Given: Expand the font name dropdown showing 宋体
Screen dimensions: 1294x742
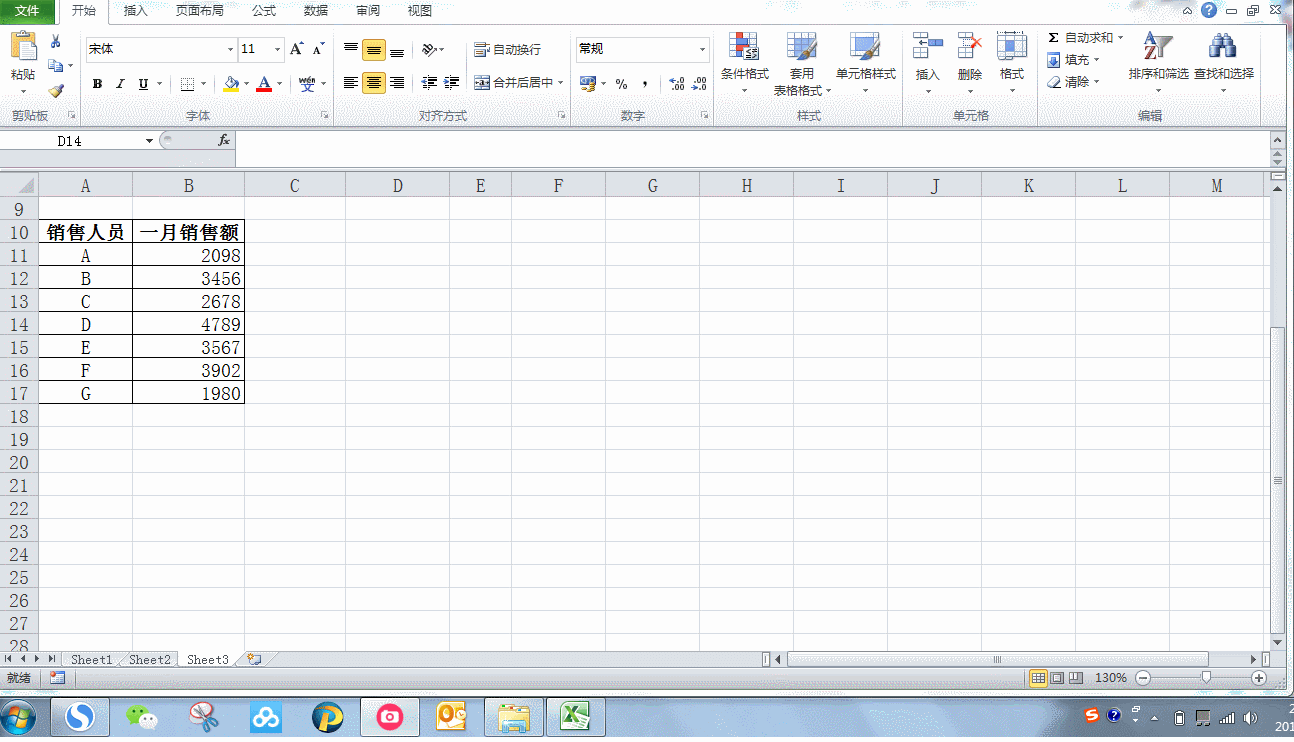Looking at the screenshot, I should (x=230, y=49).
